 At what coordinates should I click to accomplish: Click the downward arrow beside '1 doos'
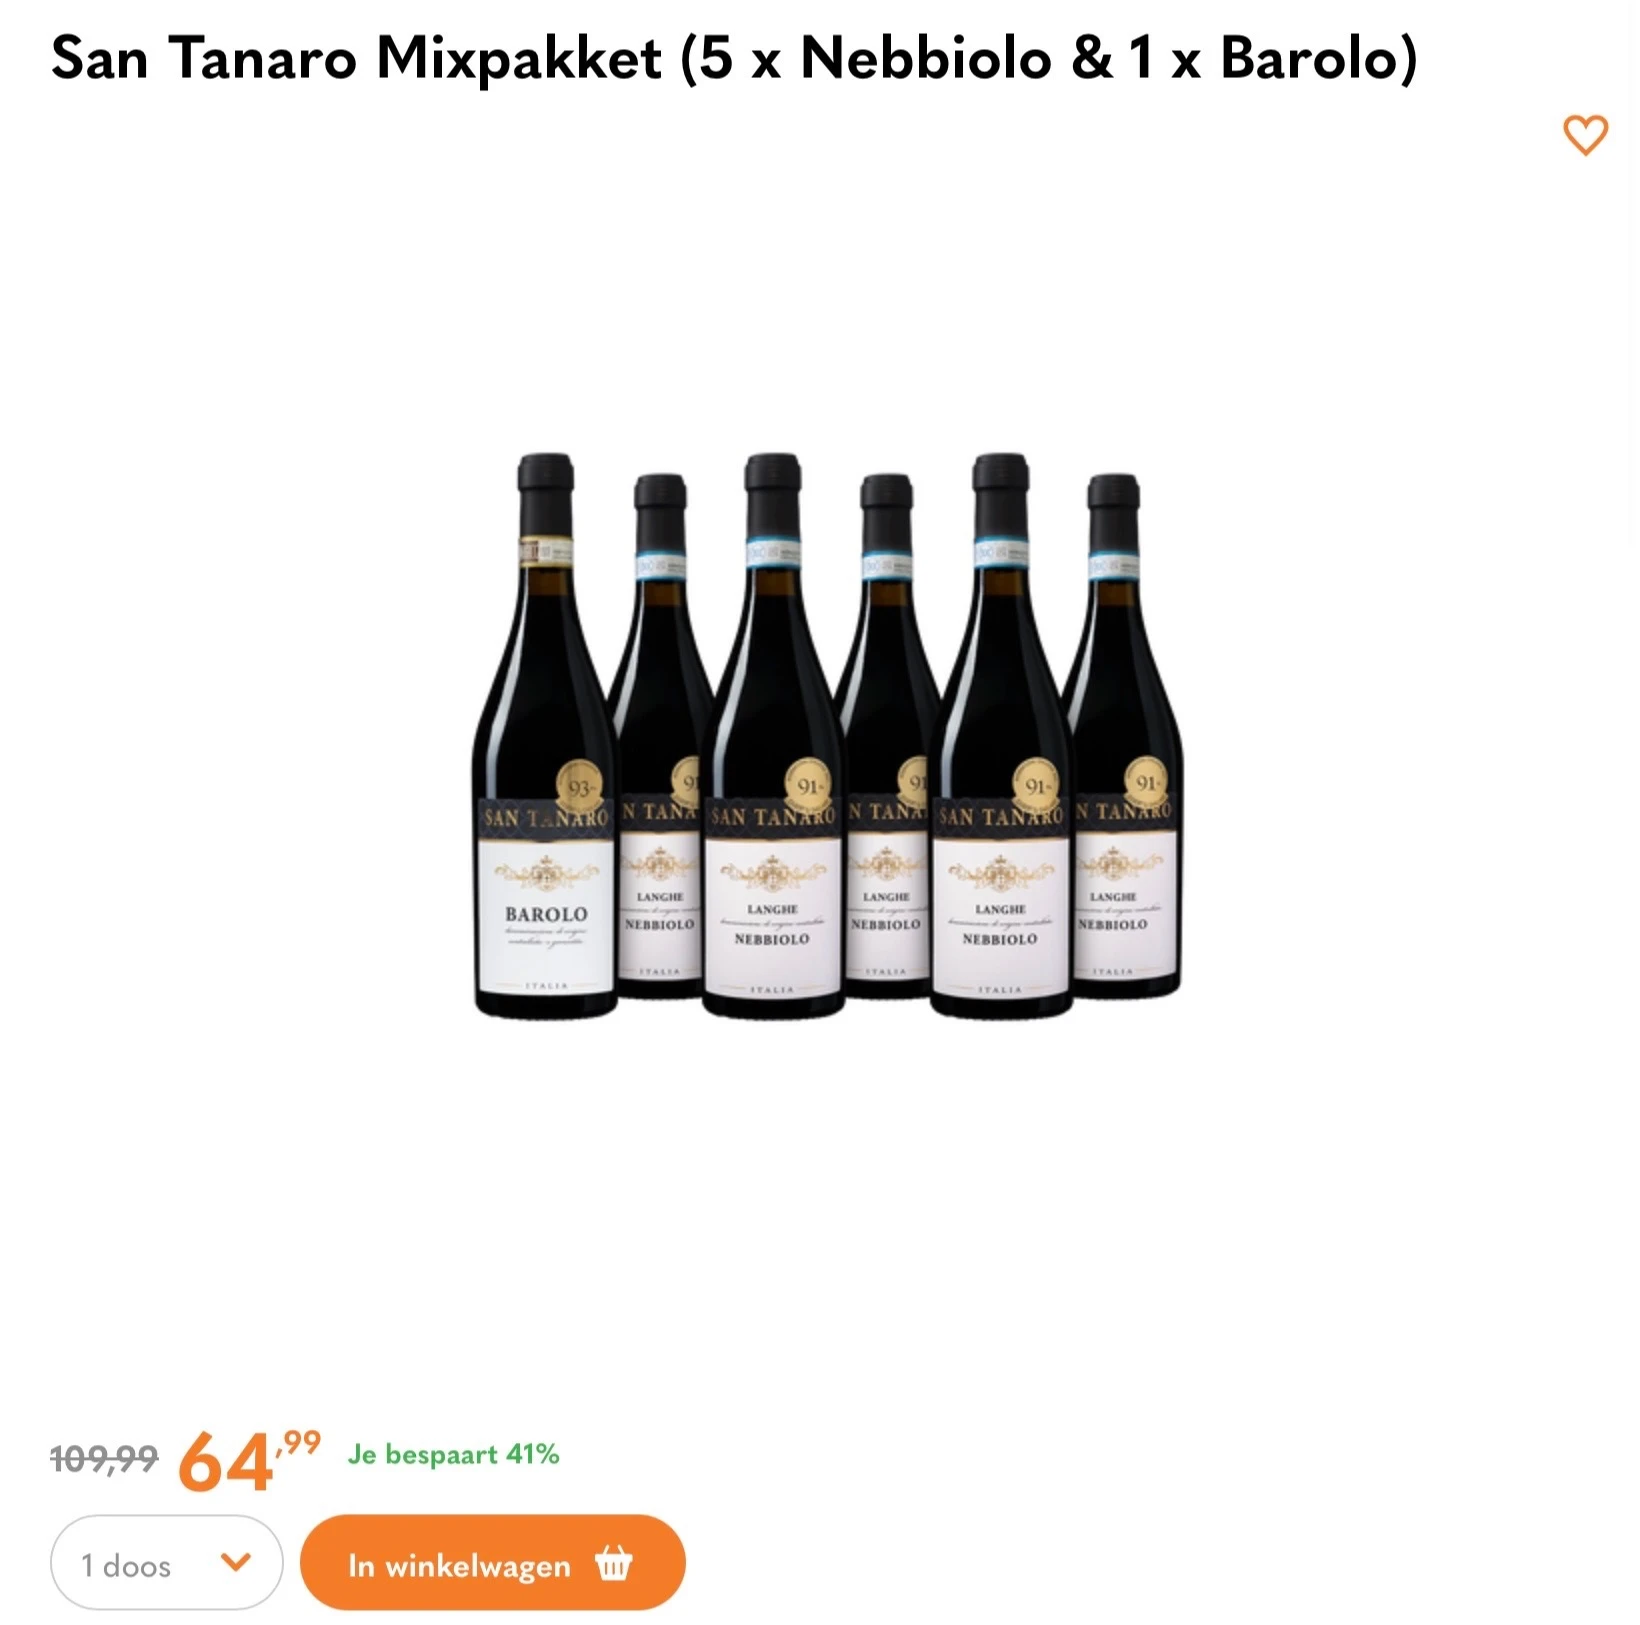(x=237, y=1562)
